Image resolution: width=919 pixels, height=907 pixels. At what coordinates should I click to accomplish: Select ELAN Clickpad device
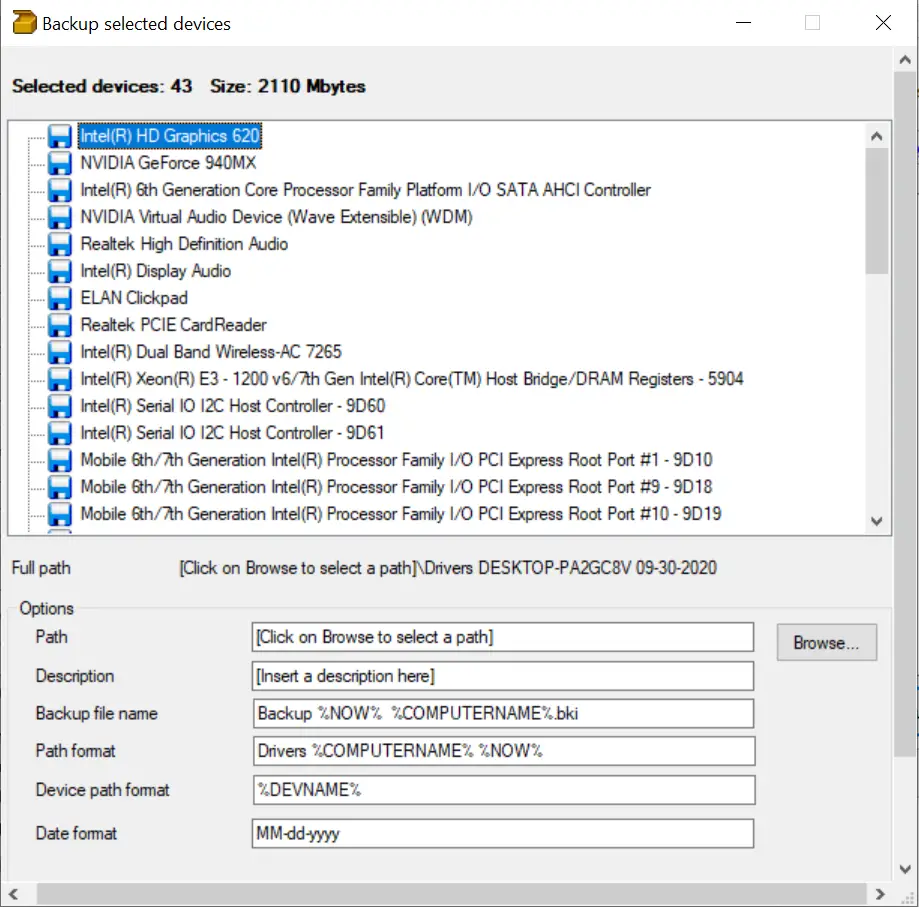point(134,298)
